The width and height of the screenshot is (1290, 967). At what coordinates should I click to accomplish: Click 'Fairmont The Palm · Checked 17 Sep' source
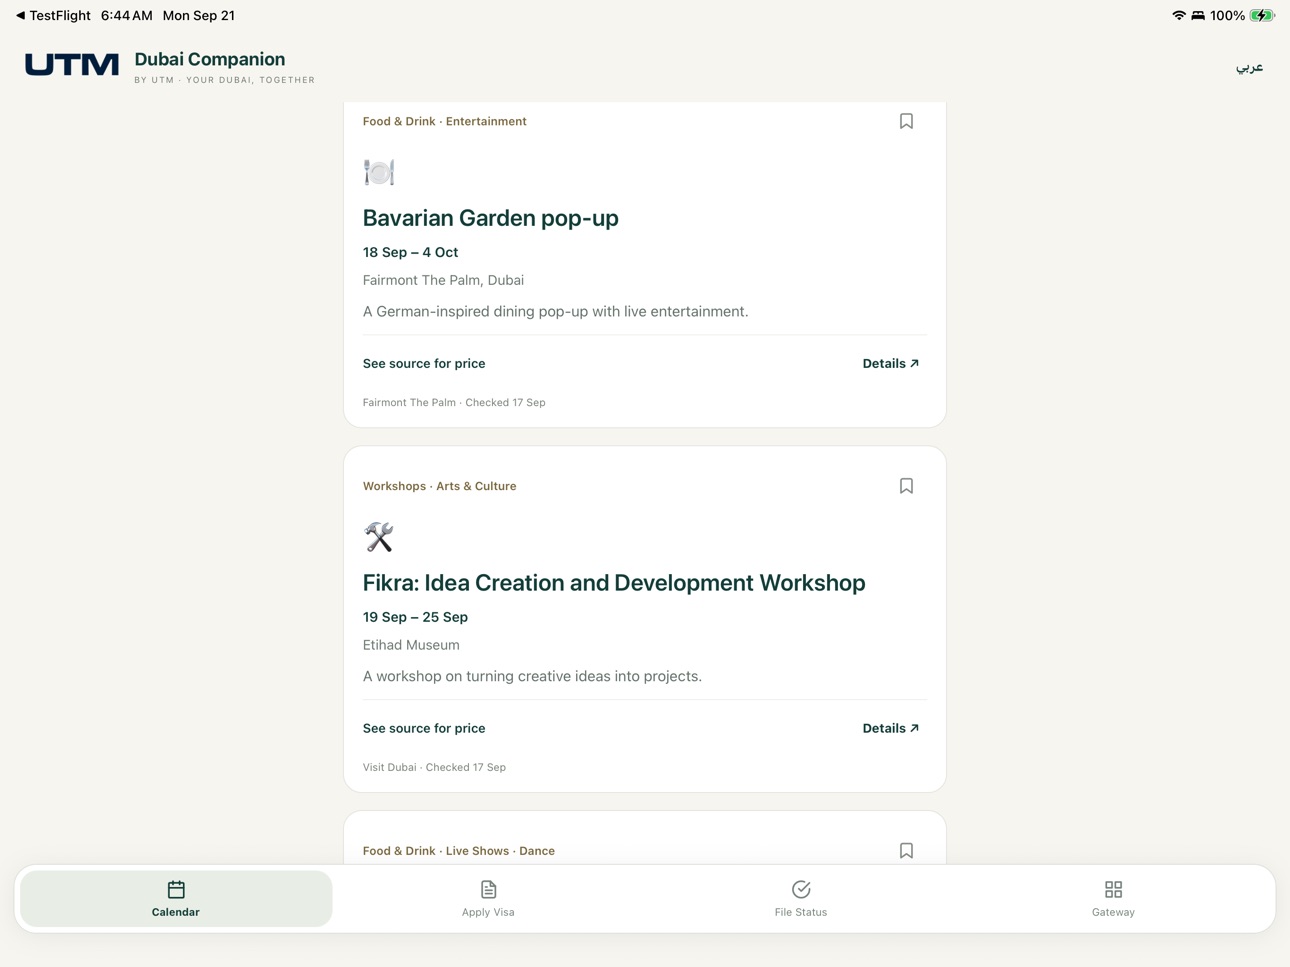tap(454, 403)
